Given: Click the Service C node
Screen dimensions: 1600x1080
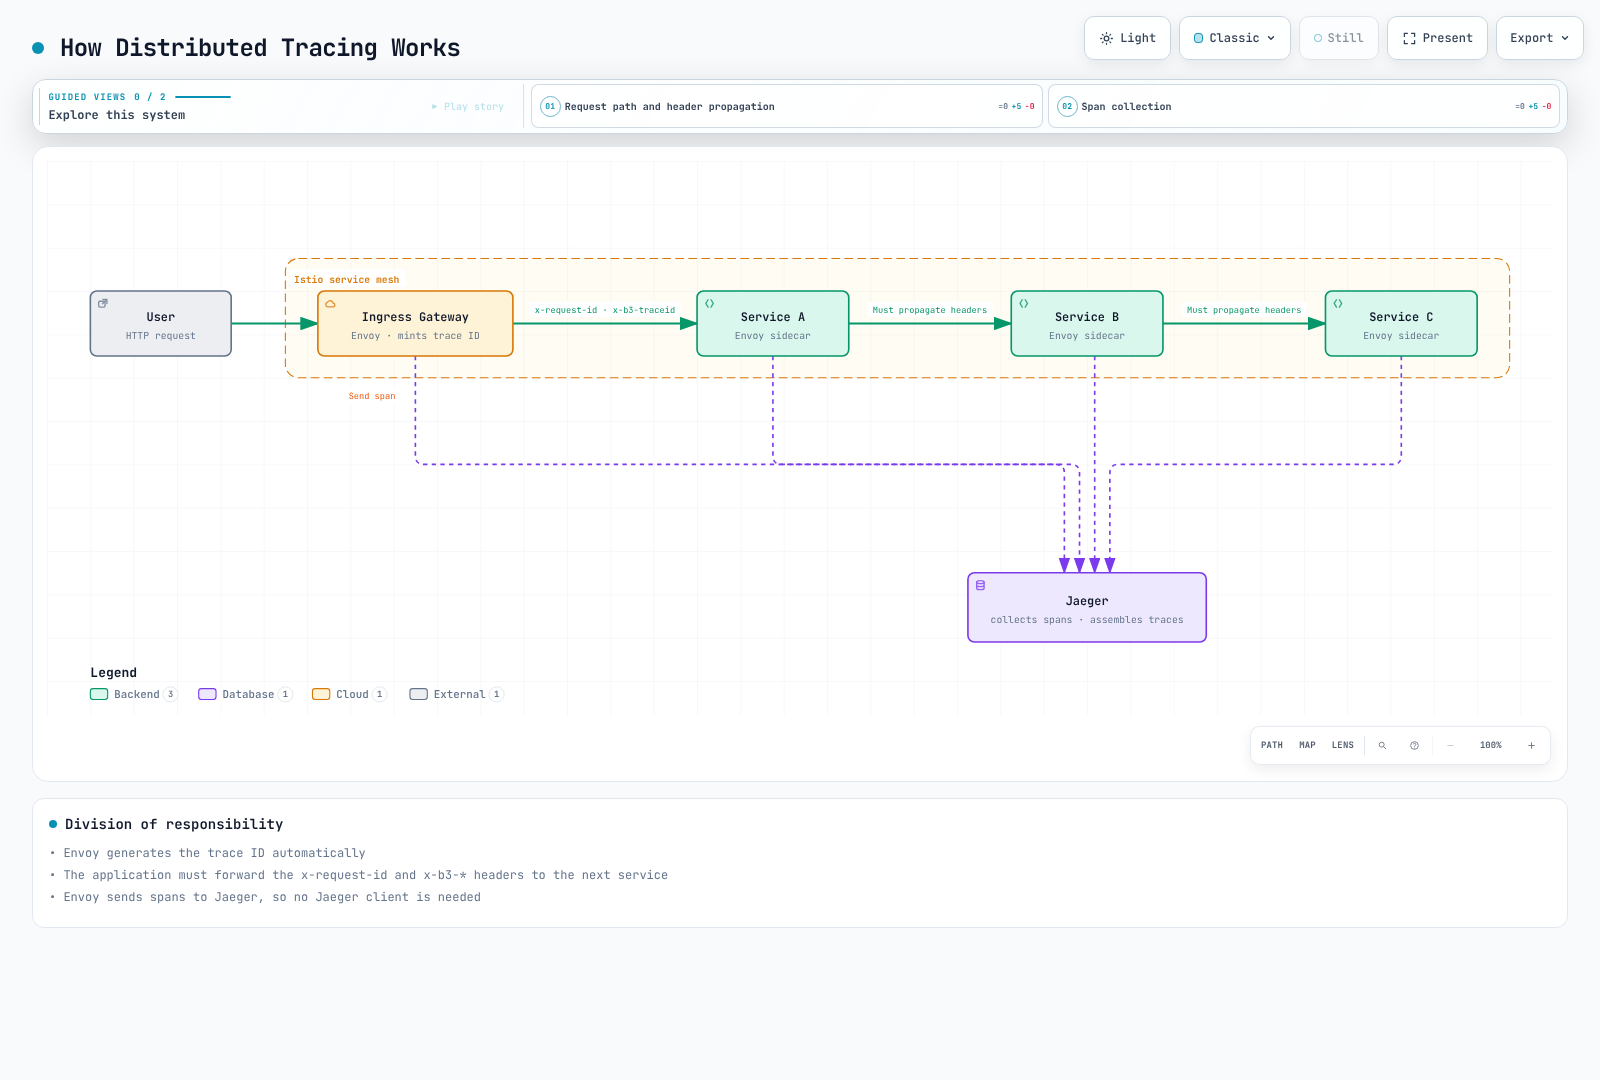Looking at the screenshot, I should point(1401,324).
